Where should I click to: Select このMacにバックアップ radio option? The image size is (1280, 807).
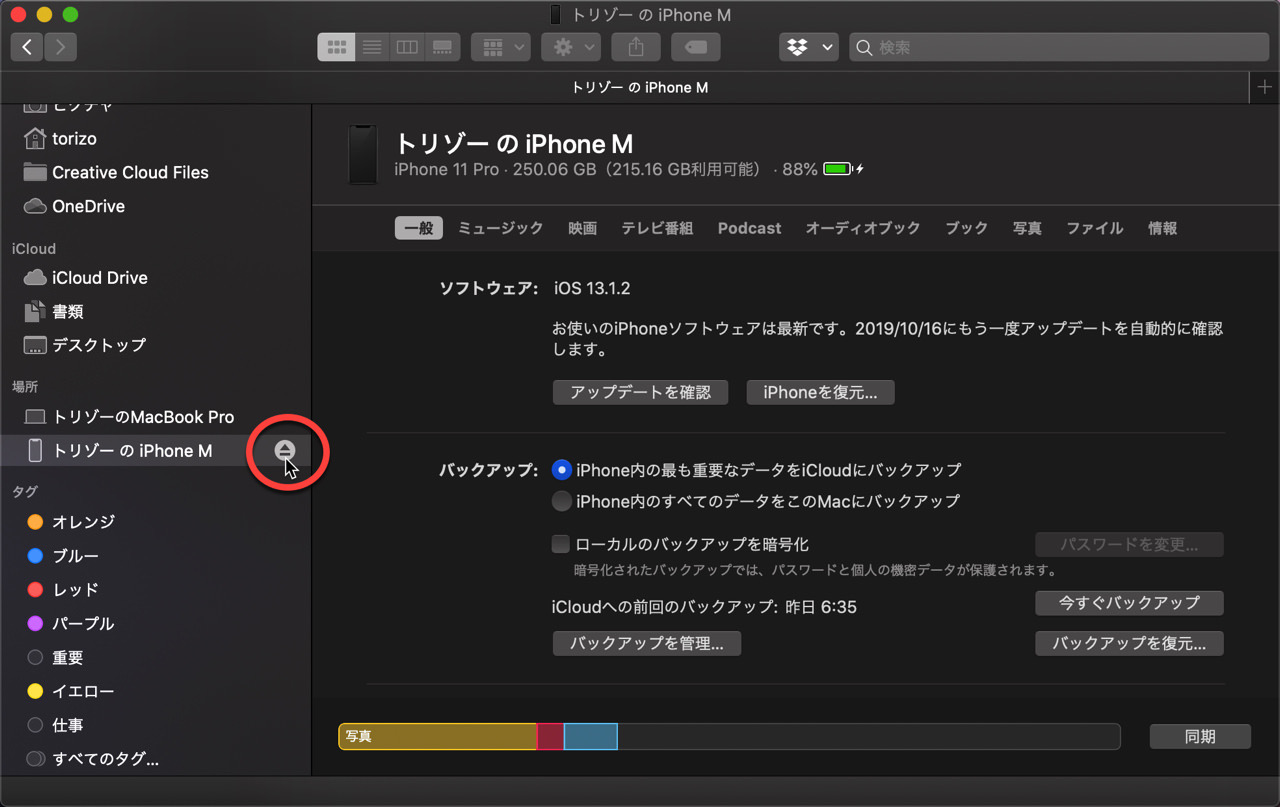click(562, 501)
